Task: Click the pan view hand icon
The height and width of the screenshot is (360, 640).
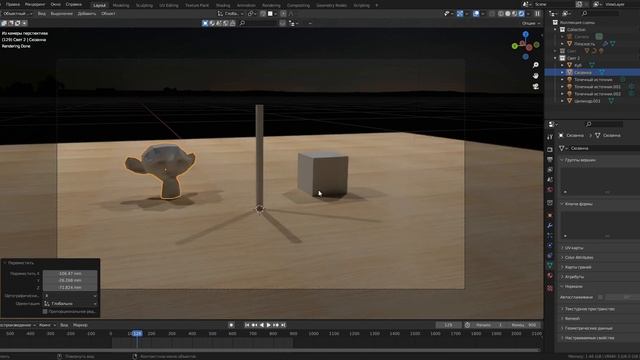Action: [x=536, y=76]
